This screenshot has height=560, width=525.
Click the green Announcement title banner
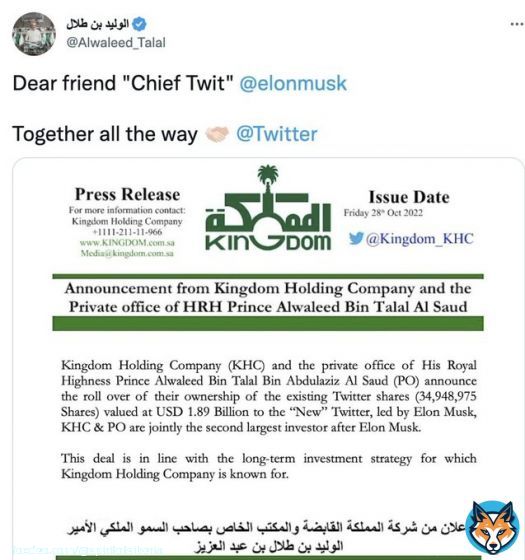click(x=268, y=302)
